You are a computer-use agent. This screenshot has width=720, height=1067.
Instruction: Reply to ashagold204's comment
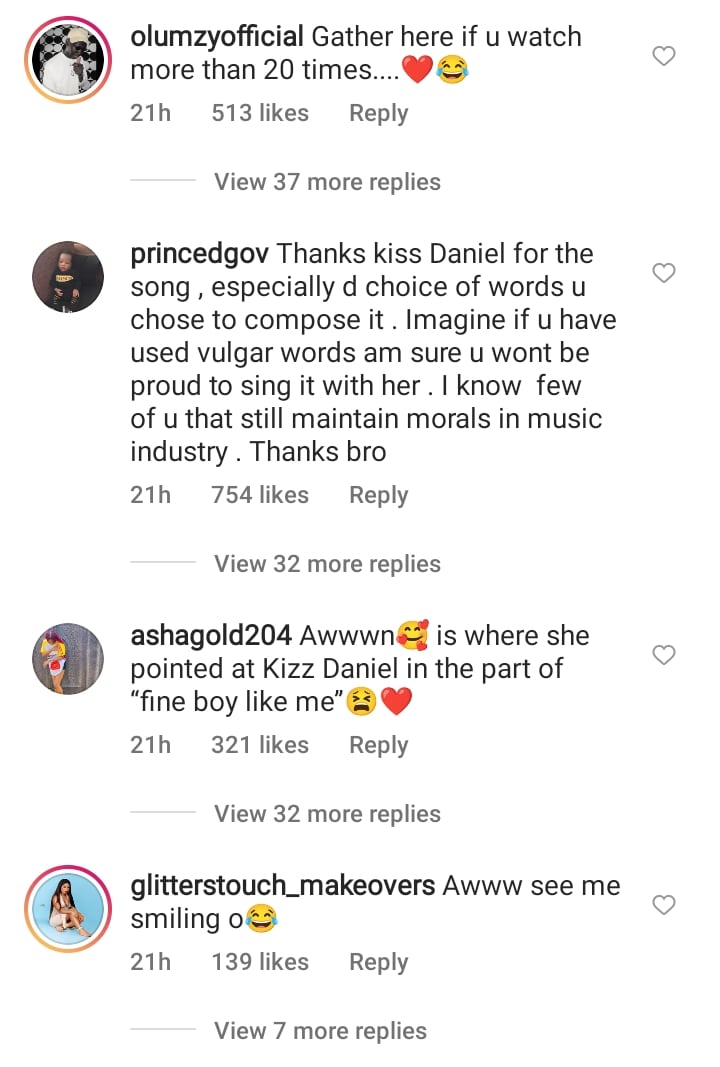tap(378, 745)
